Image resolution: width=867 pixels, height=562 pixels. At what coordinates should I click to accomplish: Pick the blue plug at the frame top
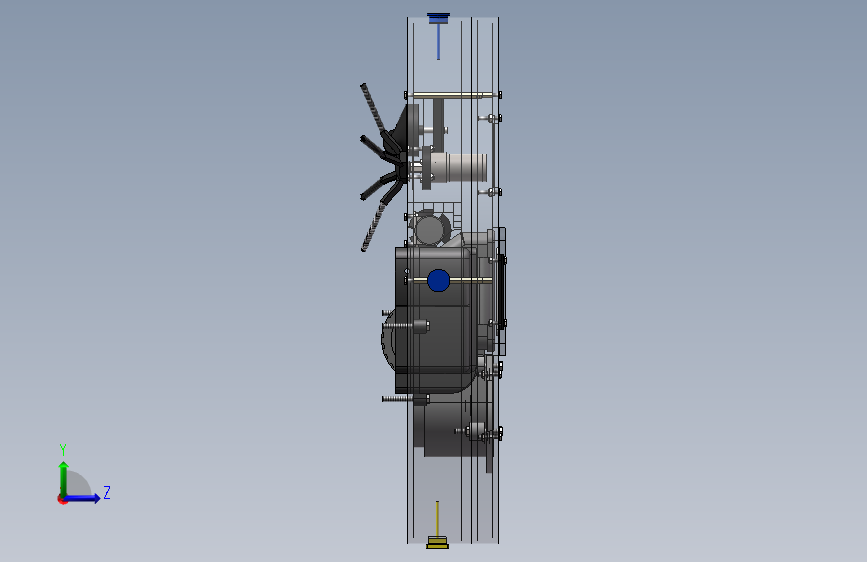click(x=438, y=19)
